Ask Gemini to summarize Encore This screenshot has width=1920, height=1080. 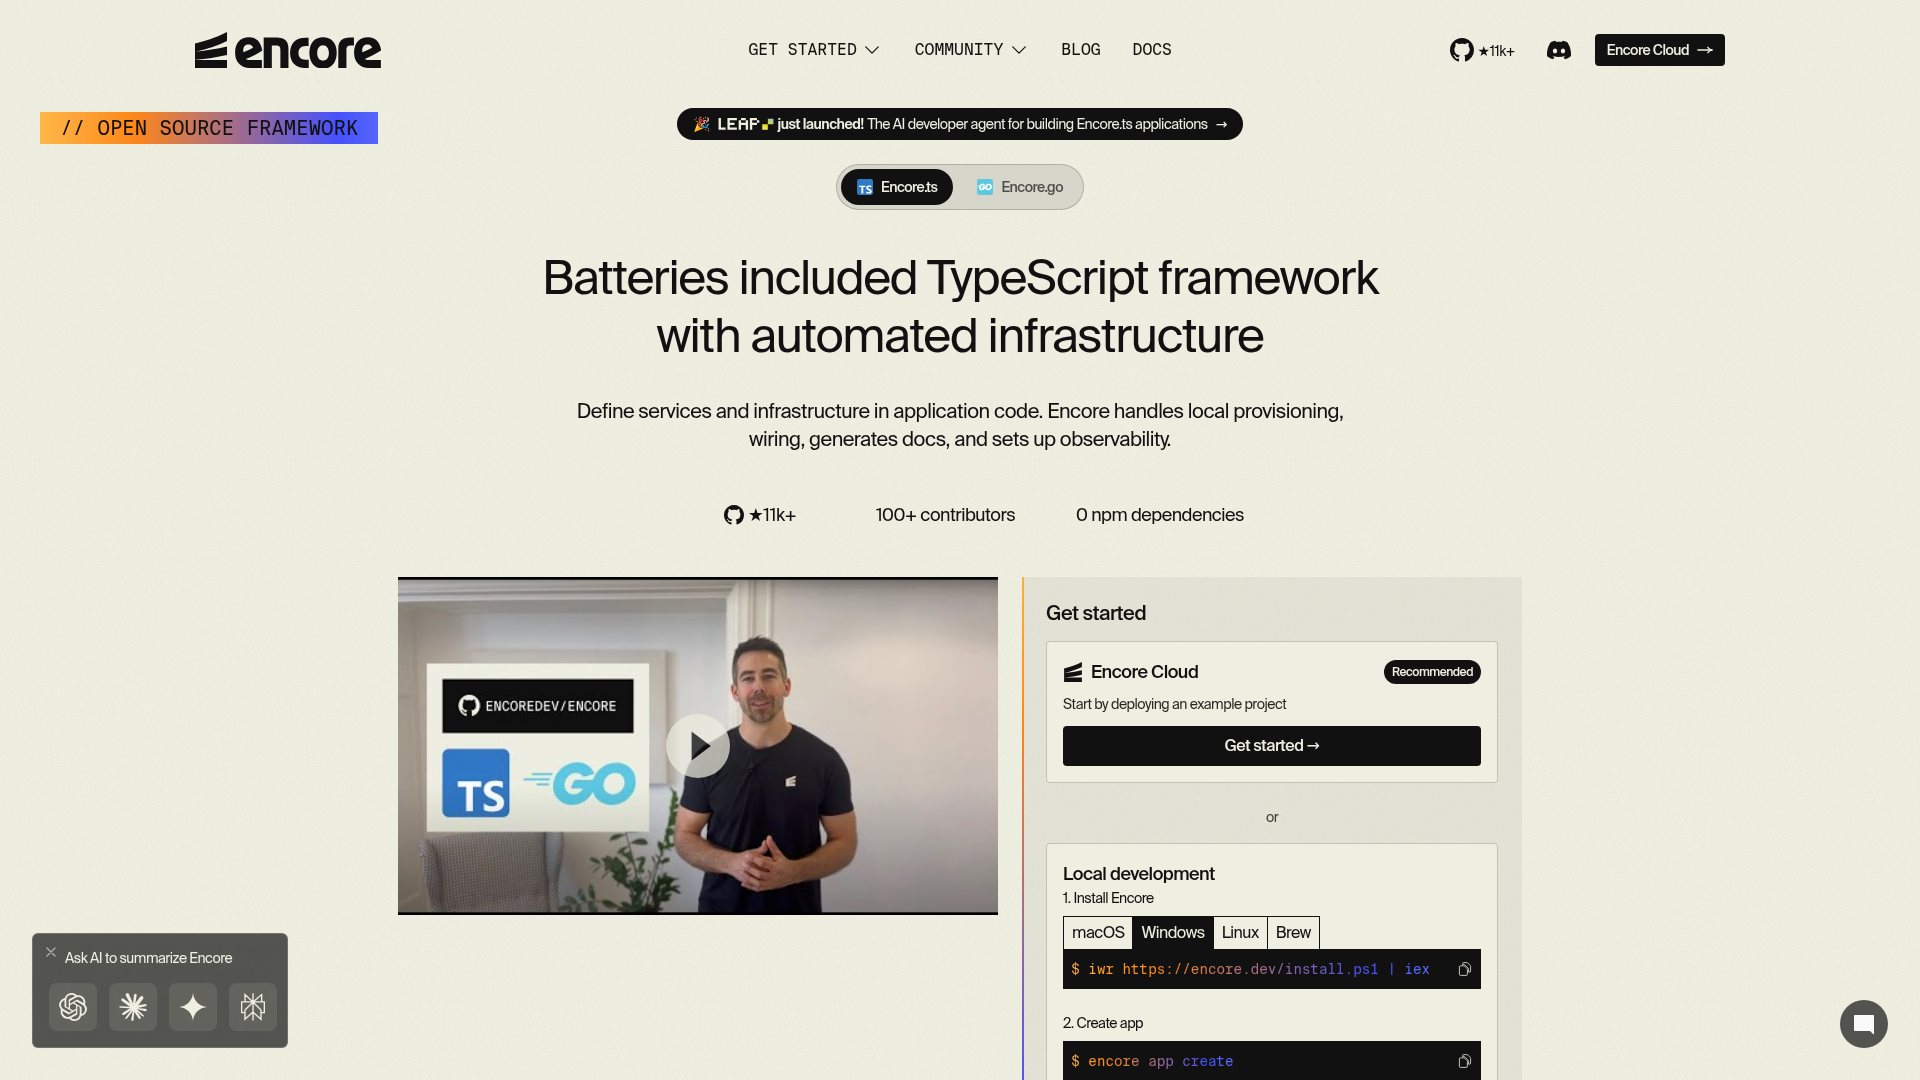[193, 1006]
